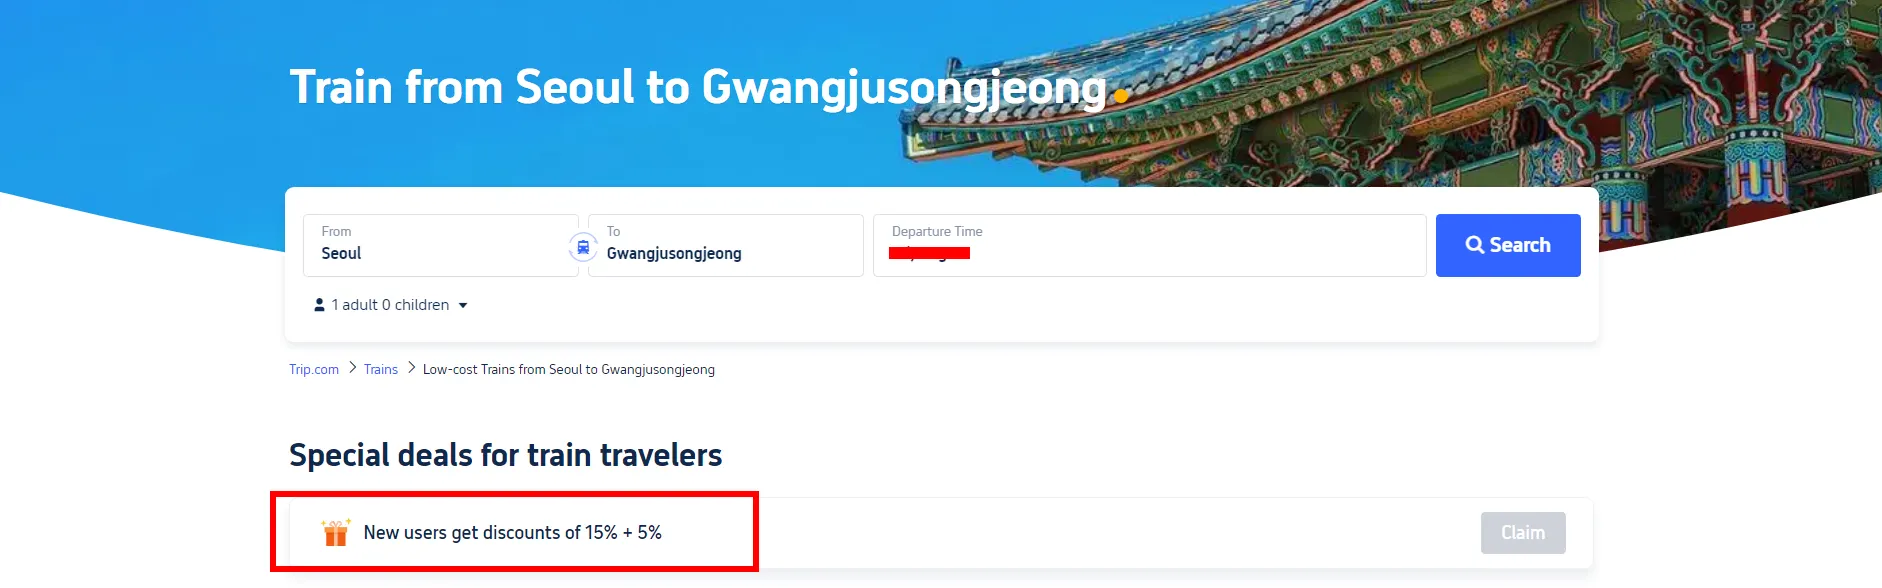Image resolution: width=1882 pixels, height=588 pixels.
Task: Click the gift box promo icon
Action: pos(336,532)
